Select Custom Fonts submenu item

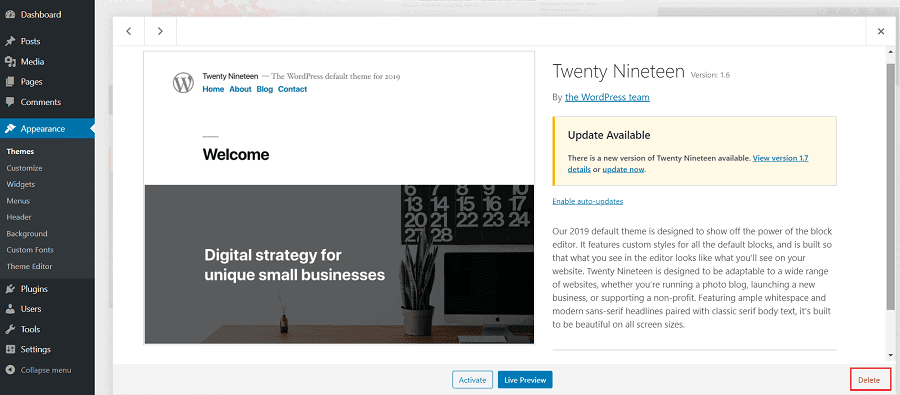point(30,250)
